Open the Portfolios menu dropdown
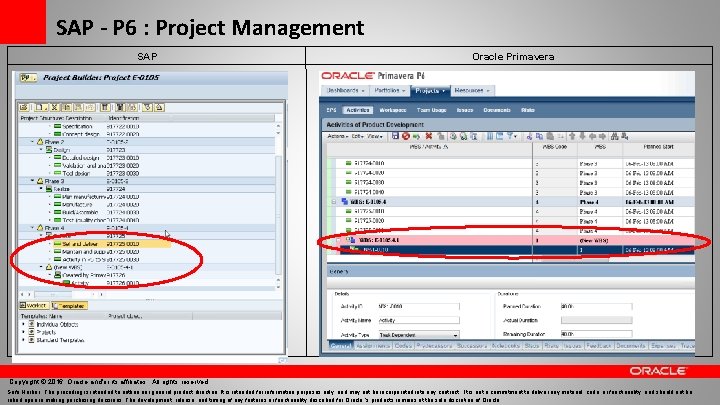This screenshot has width=720, height=405. click(x=390, y=90)
